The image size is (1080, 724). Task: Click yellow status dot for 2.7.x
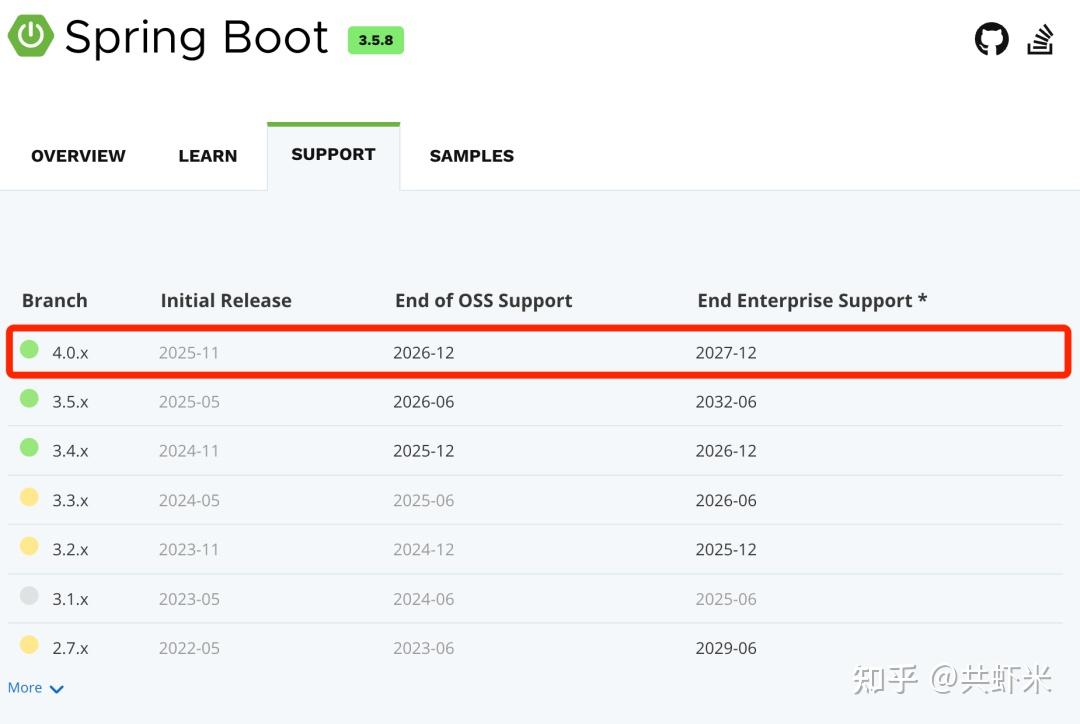[29, 644]
